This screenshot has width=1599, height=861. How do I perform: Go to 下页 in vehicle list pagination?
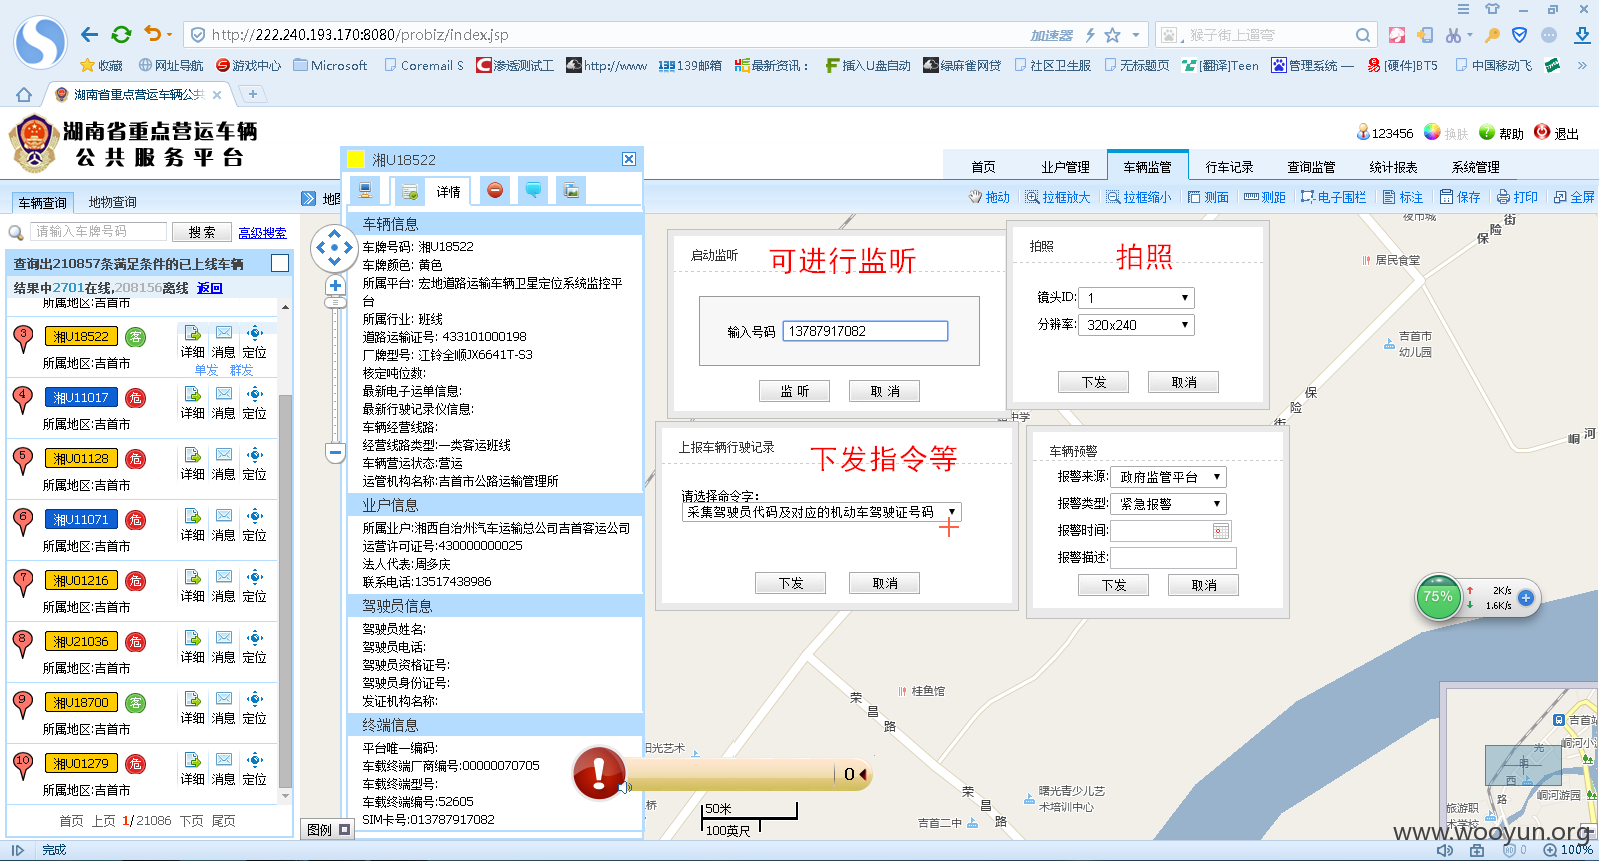[x=191, y=821]
